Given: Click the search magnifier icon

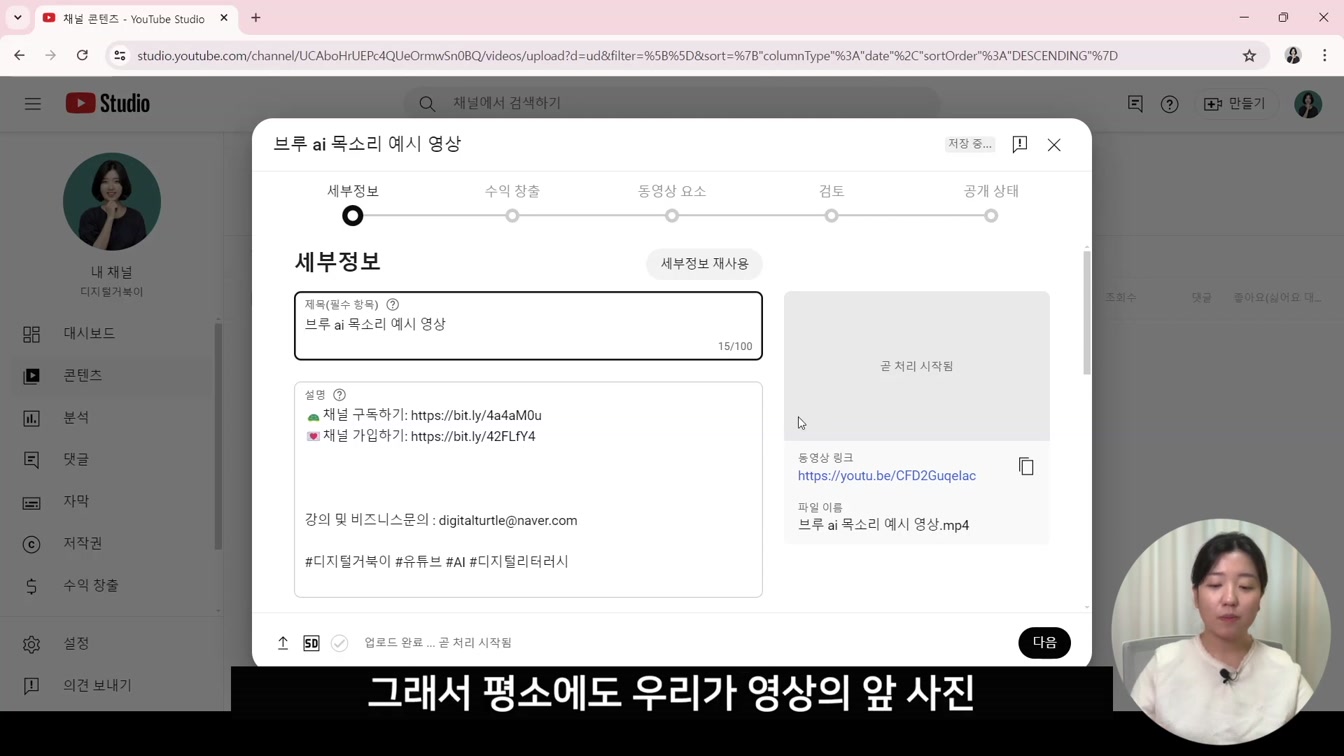Looking at the screenshot, I should (427, 103).
